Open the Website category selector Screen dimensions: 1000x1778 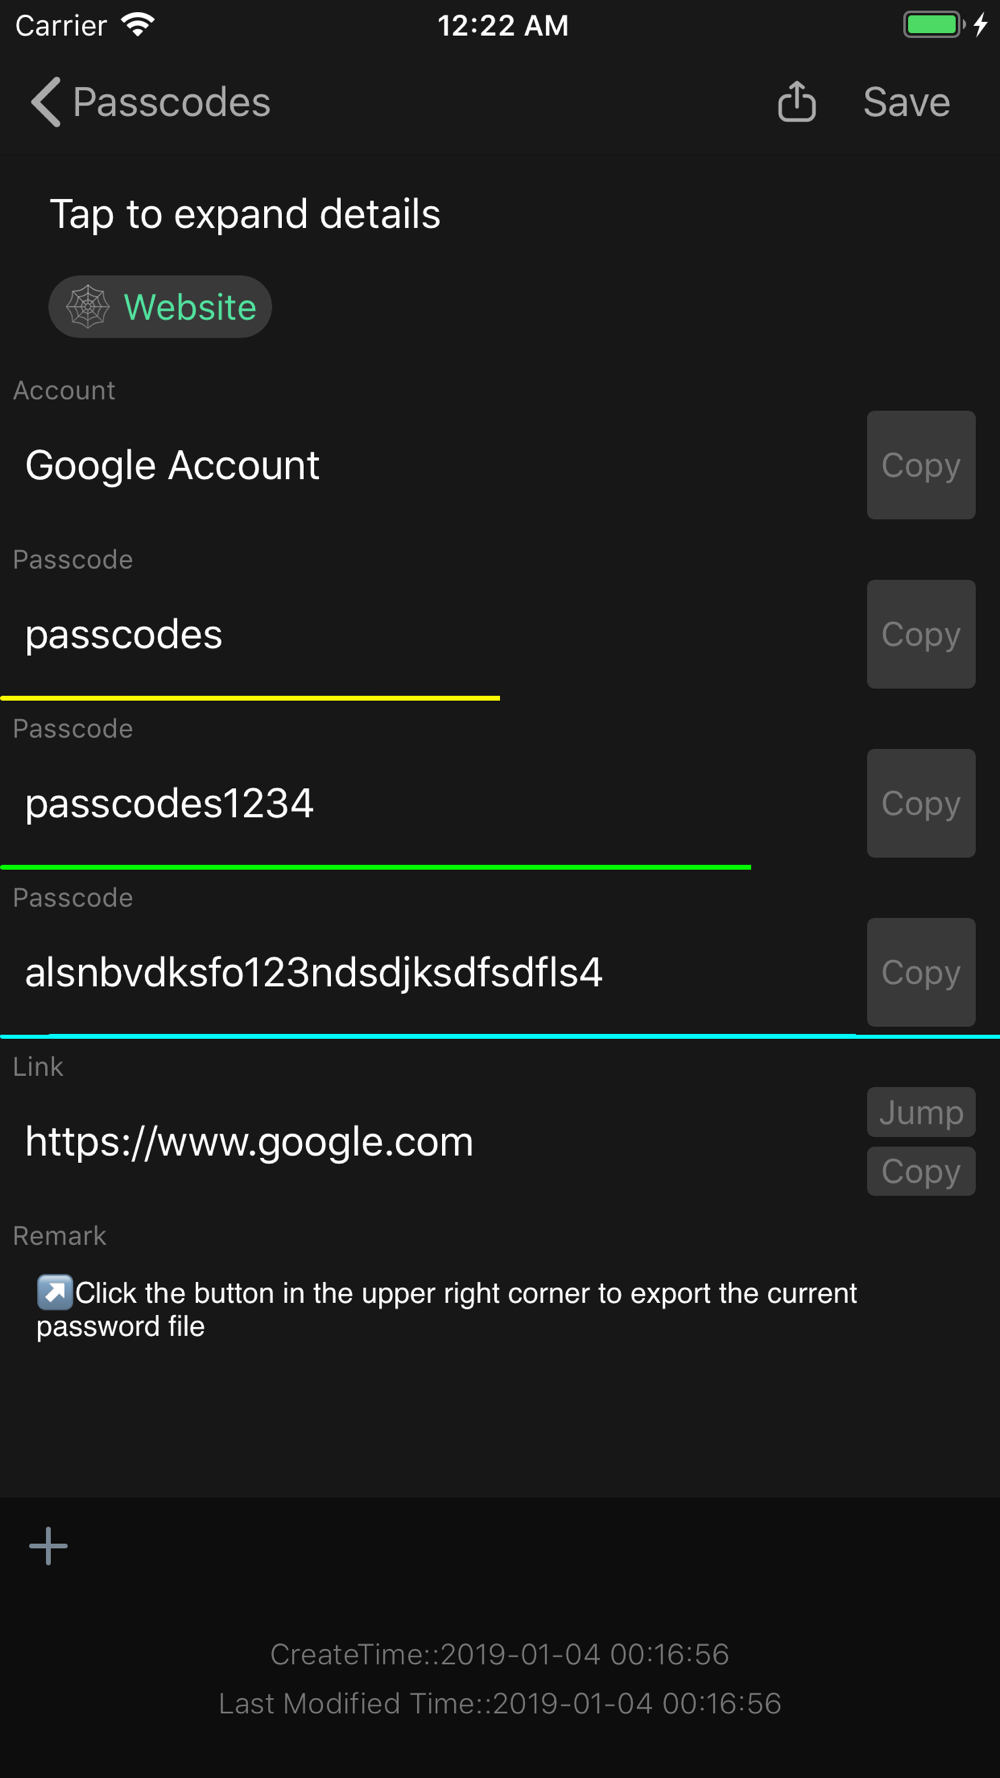tap(160, 307)
